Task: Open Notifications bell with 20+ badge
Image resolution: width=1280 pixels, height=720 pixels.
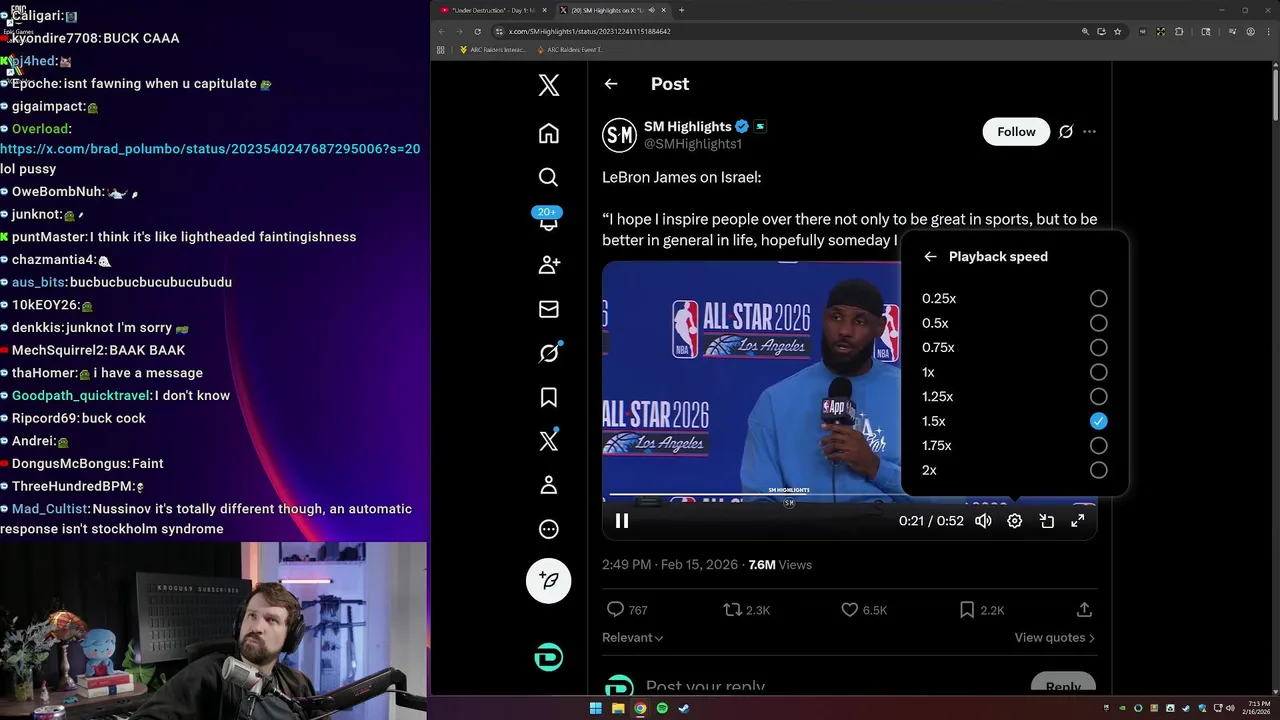Action: (x=548, y=220)
